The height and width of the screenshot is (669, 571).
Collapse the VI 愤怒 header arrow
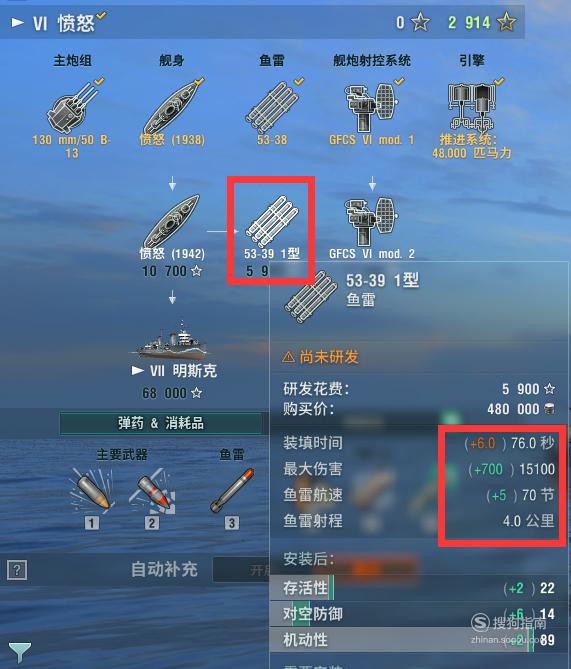tap(17, 22)
